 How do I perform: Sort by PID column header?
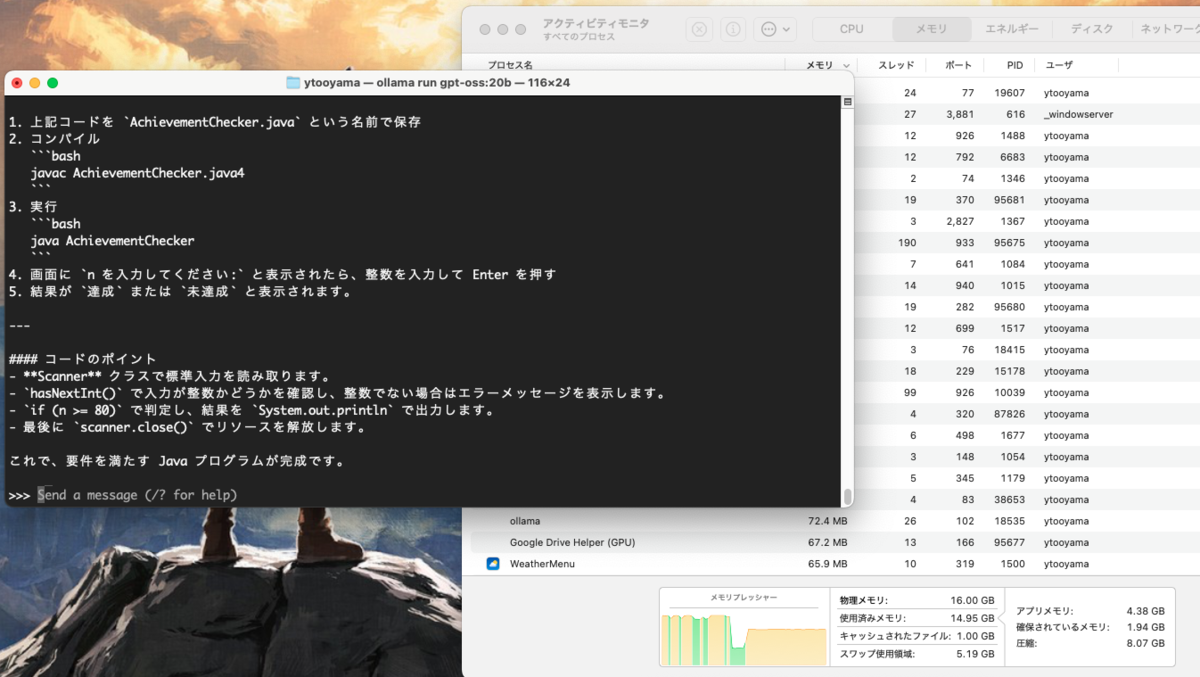pos(1015,65)
